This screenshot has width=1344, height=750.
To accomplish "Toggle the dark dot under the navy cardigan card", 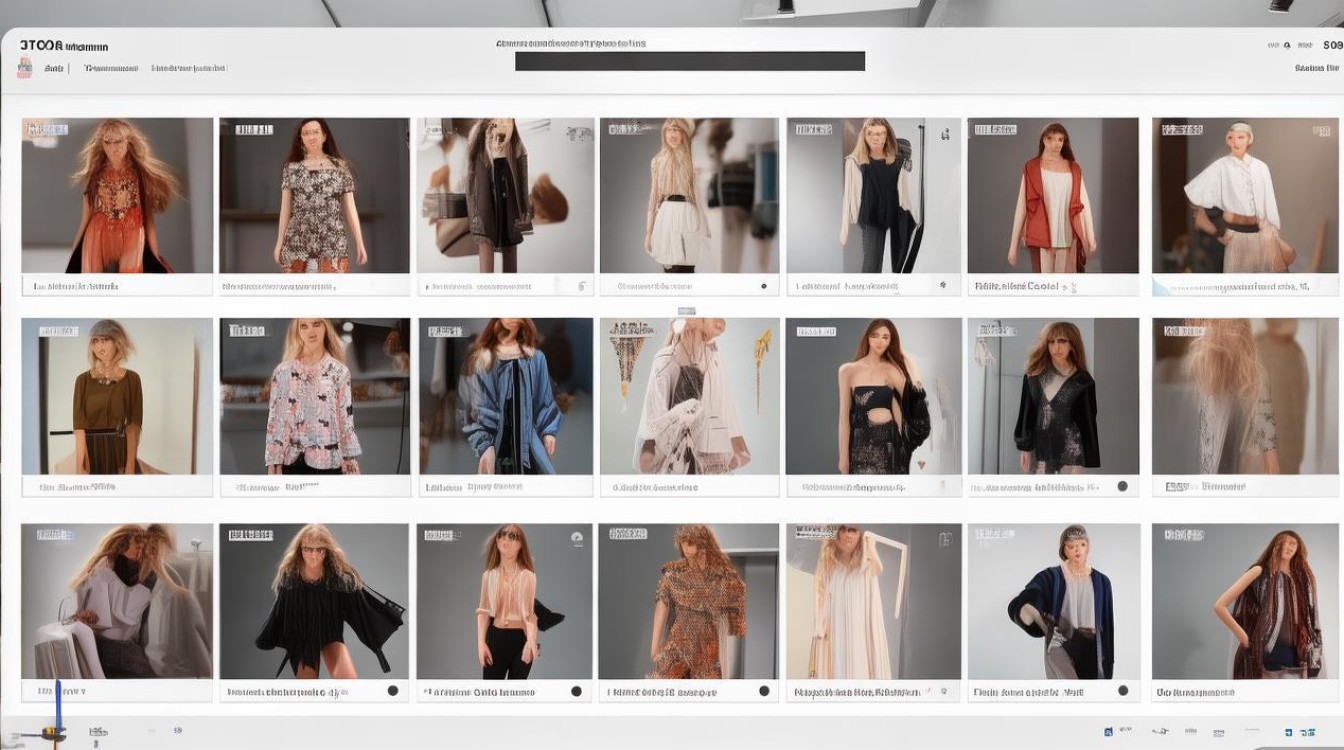I will pyautogui.click(x=1122, y=691).
